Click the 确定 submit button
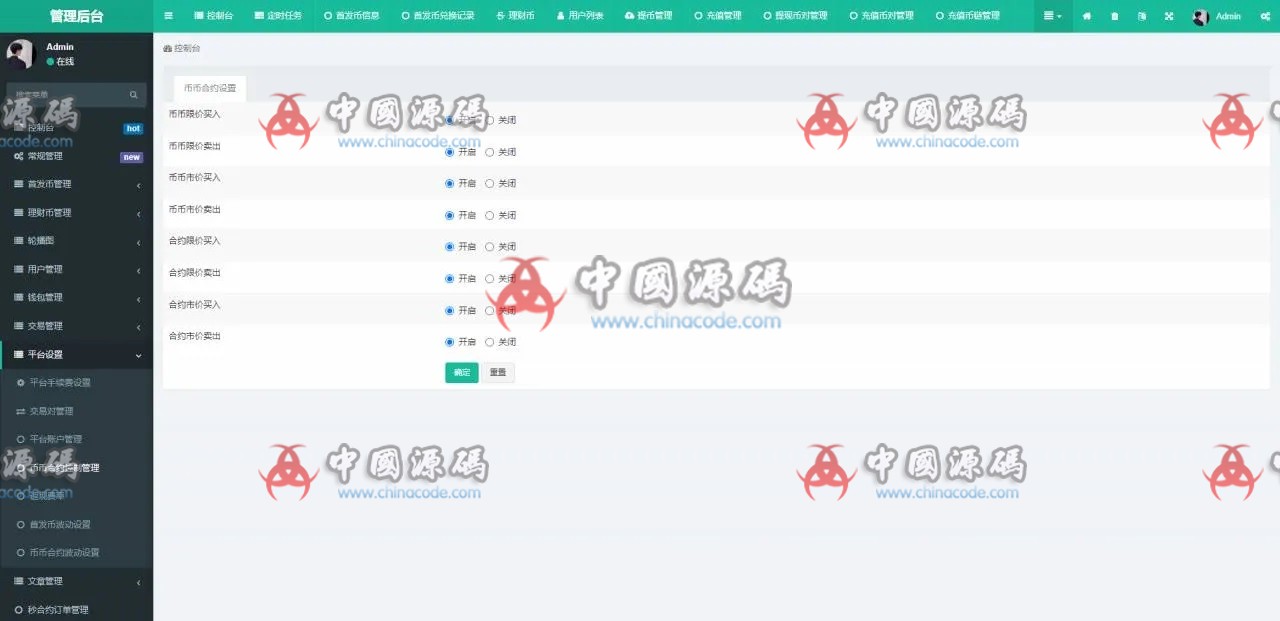This screenshot has width=1280, height=621. (461, 372)
